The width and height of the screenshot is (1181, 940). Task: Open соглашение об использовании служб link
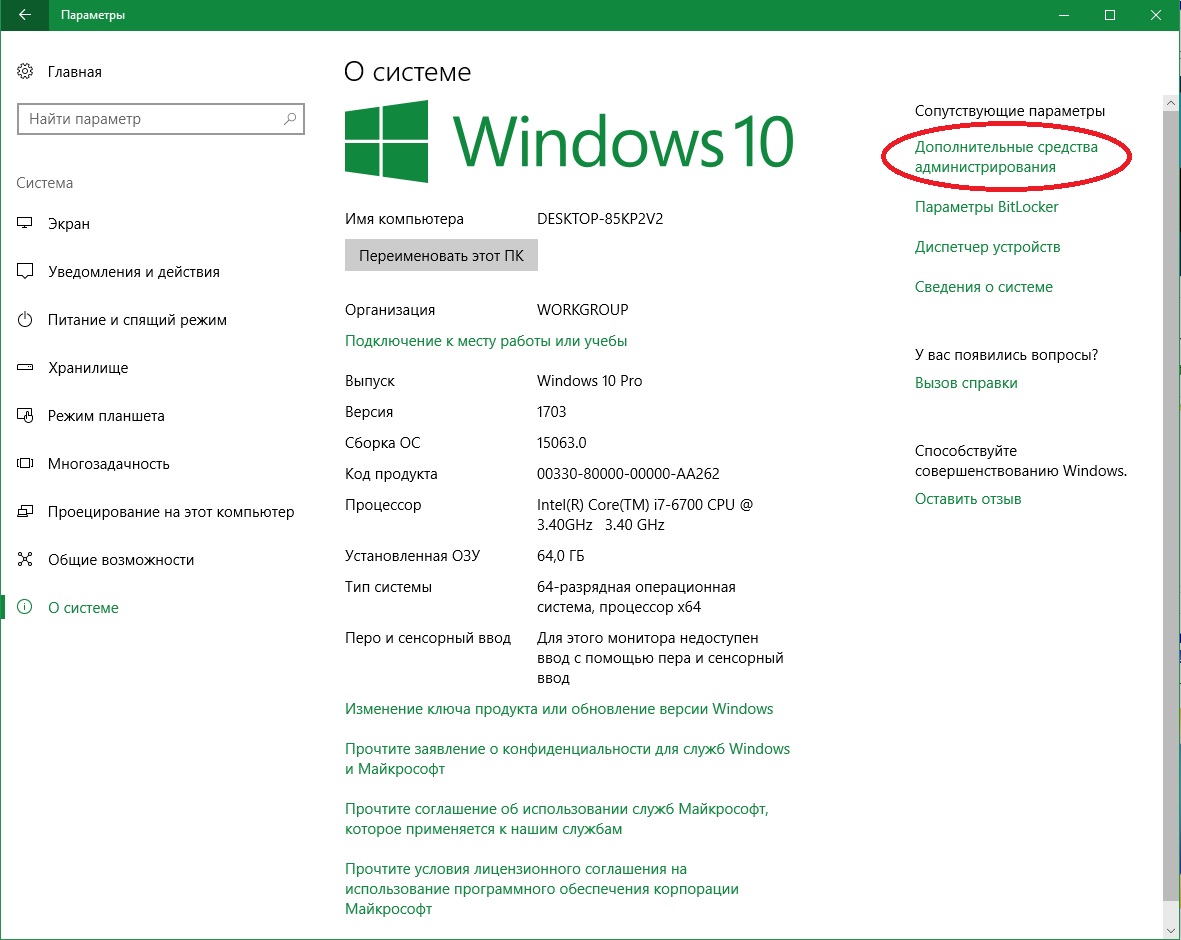tap(557, 819)
